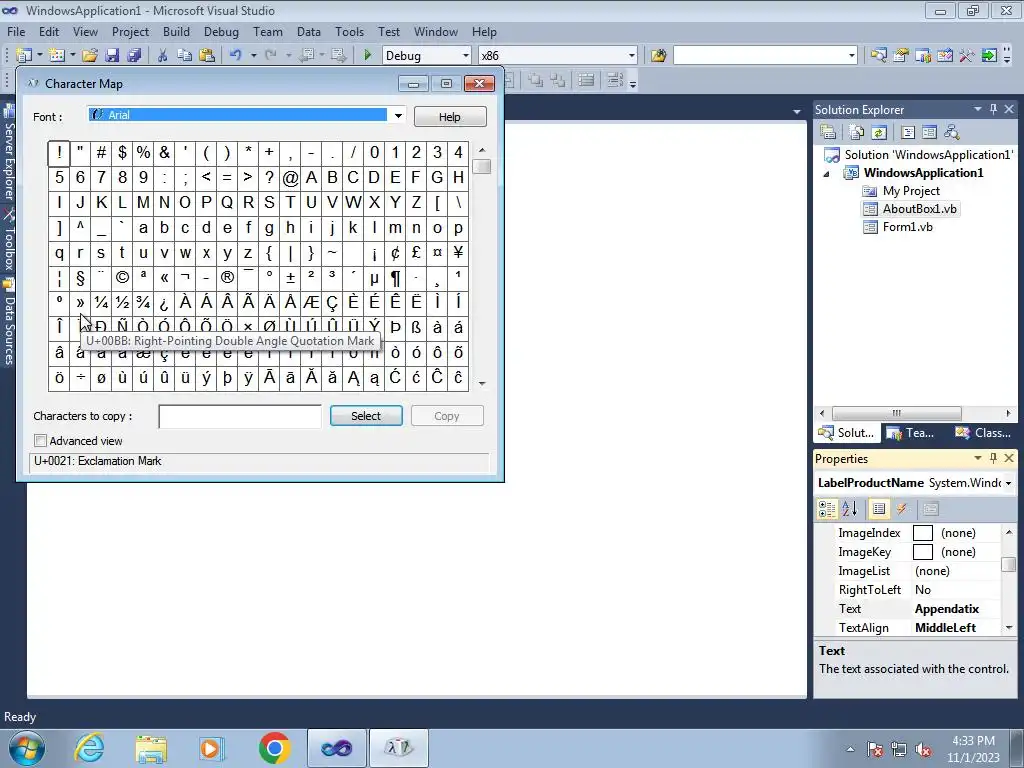Click the Windows Start button
Image resolution: width=1024 pixels, height=768 pixels.
[x=27, y=748]
